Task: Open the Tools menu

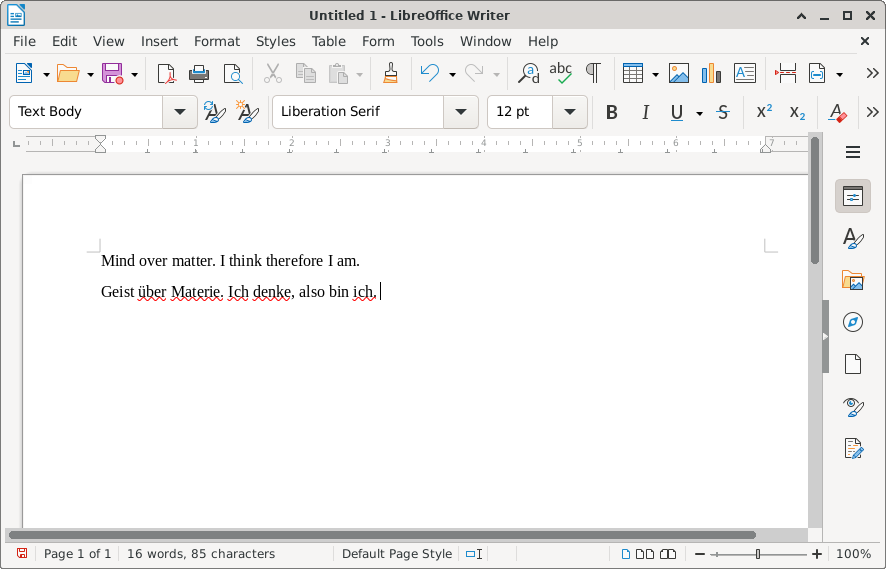Action: pos(427,41)
